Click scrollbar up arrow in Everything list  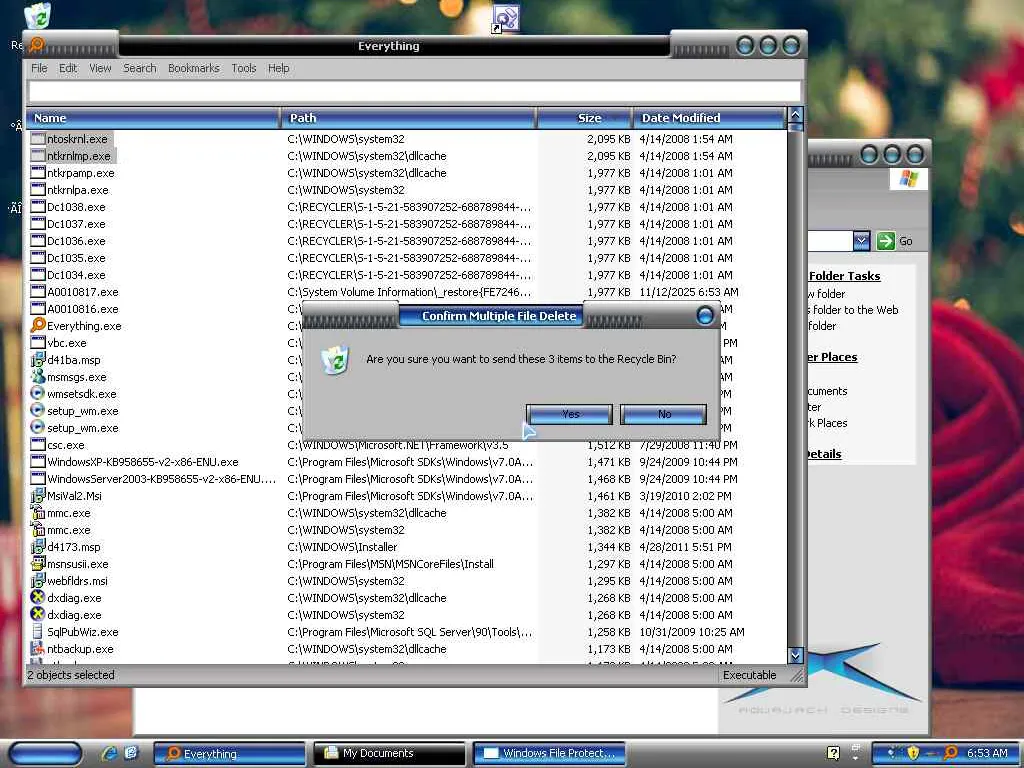pos(795,116)
